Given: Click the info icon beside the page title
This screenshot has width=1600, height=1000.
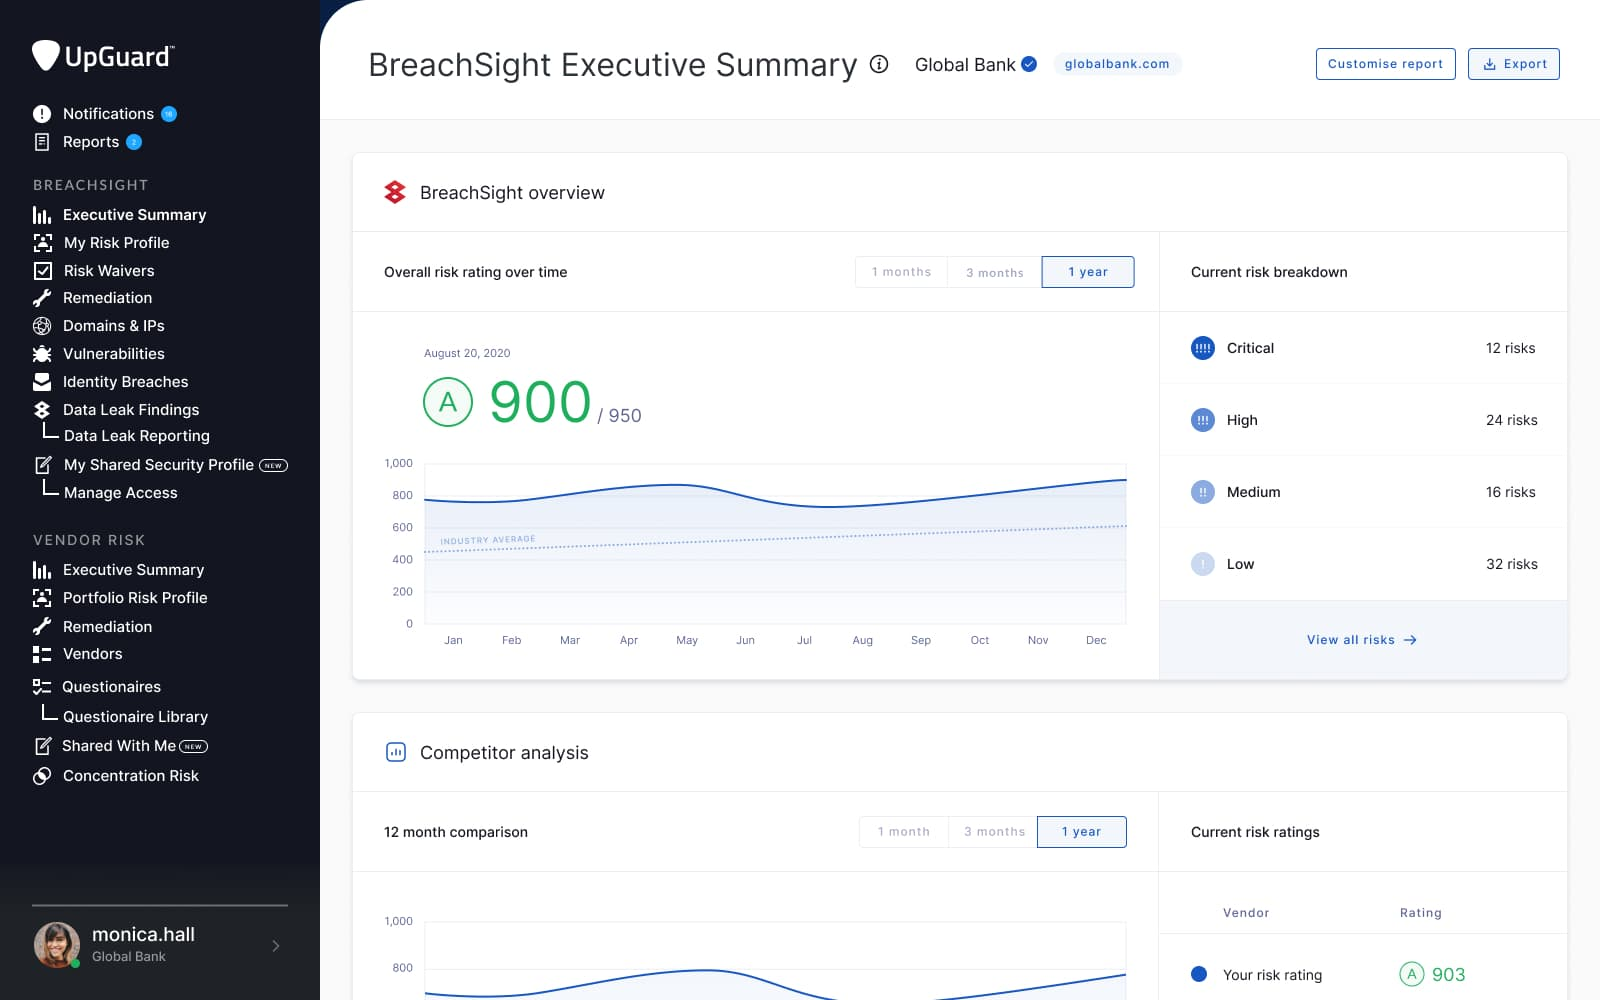Looking at the screenshot, I should (x=878, y=65).
